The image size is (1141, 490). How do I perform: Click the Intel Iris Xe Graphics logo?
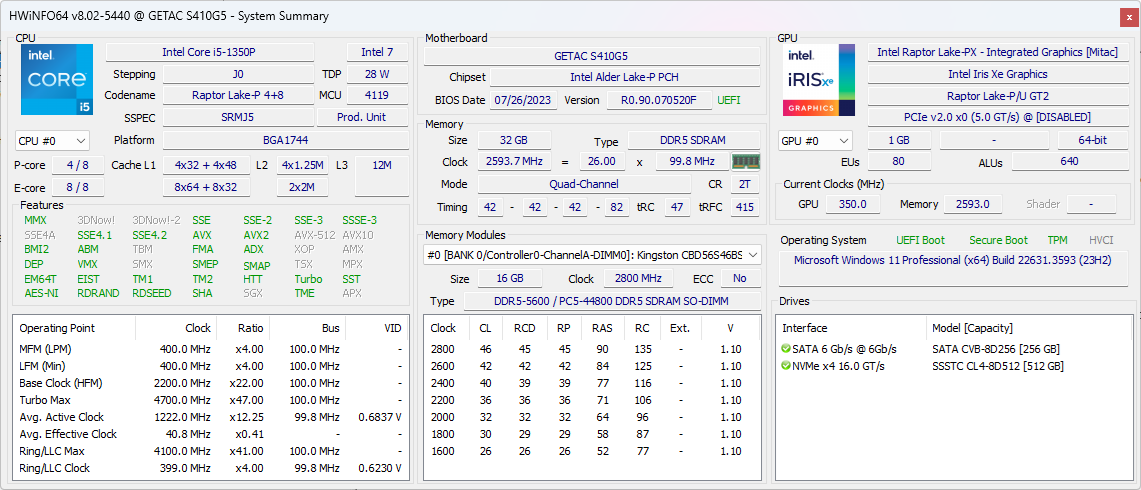click(x=818, y=80)
